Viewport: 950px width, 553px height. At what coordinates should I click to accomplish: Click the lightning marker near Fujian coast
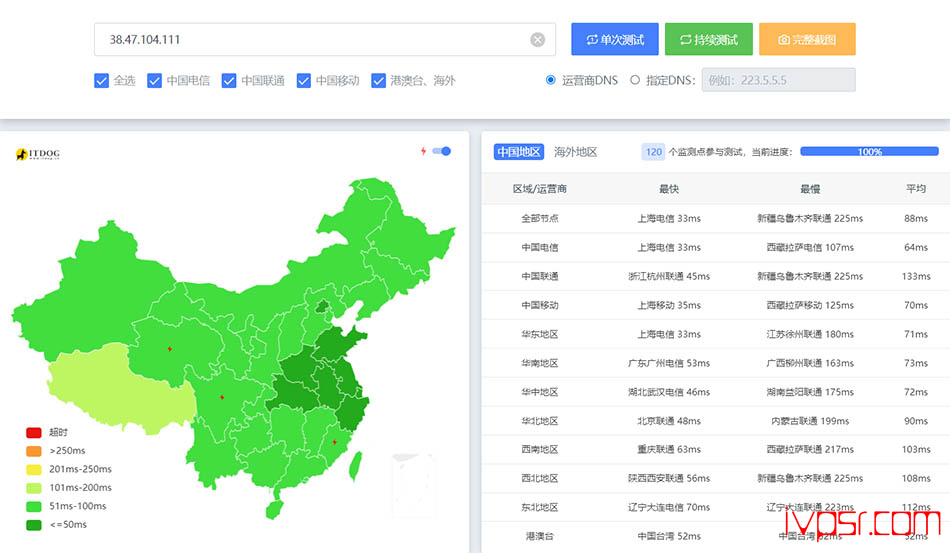(334, 441)
